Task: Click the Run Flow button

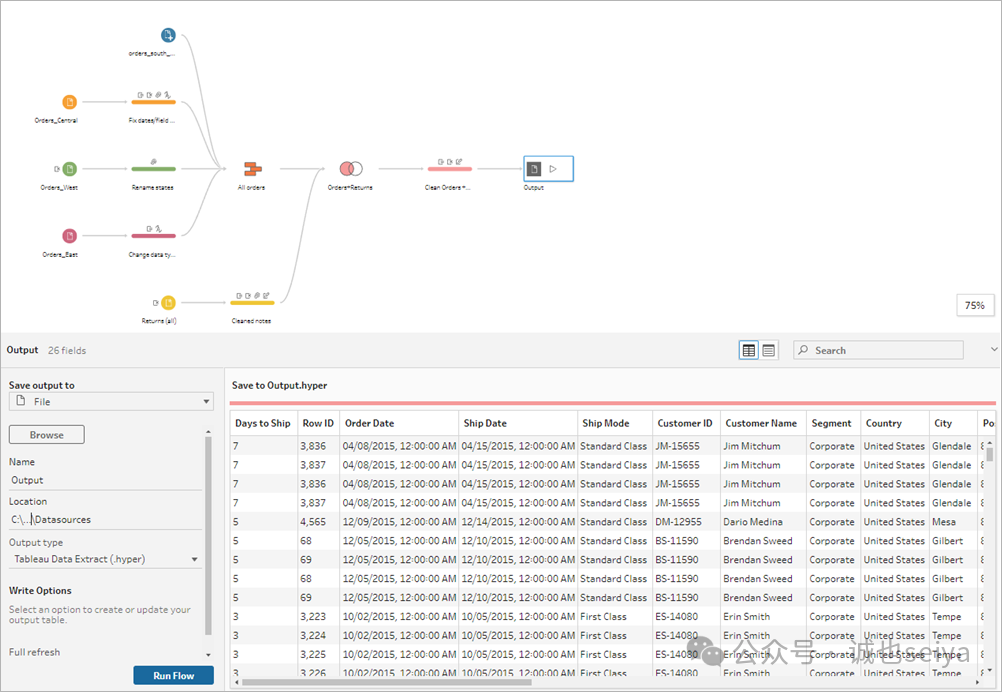Action: (174, 675)
